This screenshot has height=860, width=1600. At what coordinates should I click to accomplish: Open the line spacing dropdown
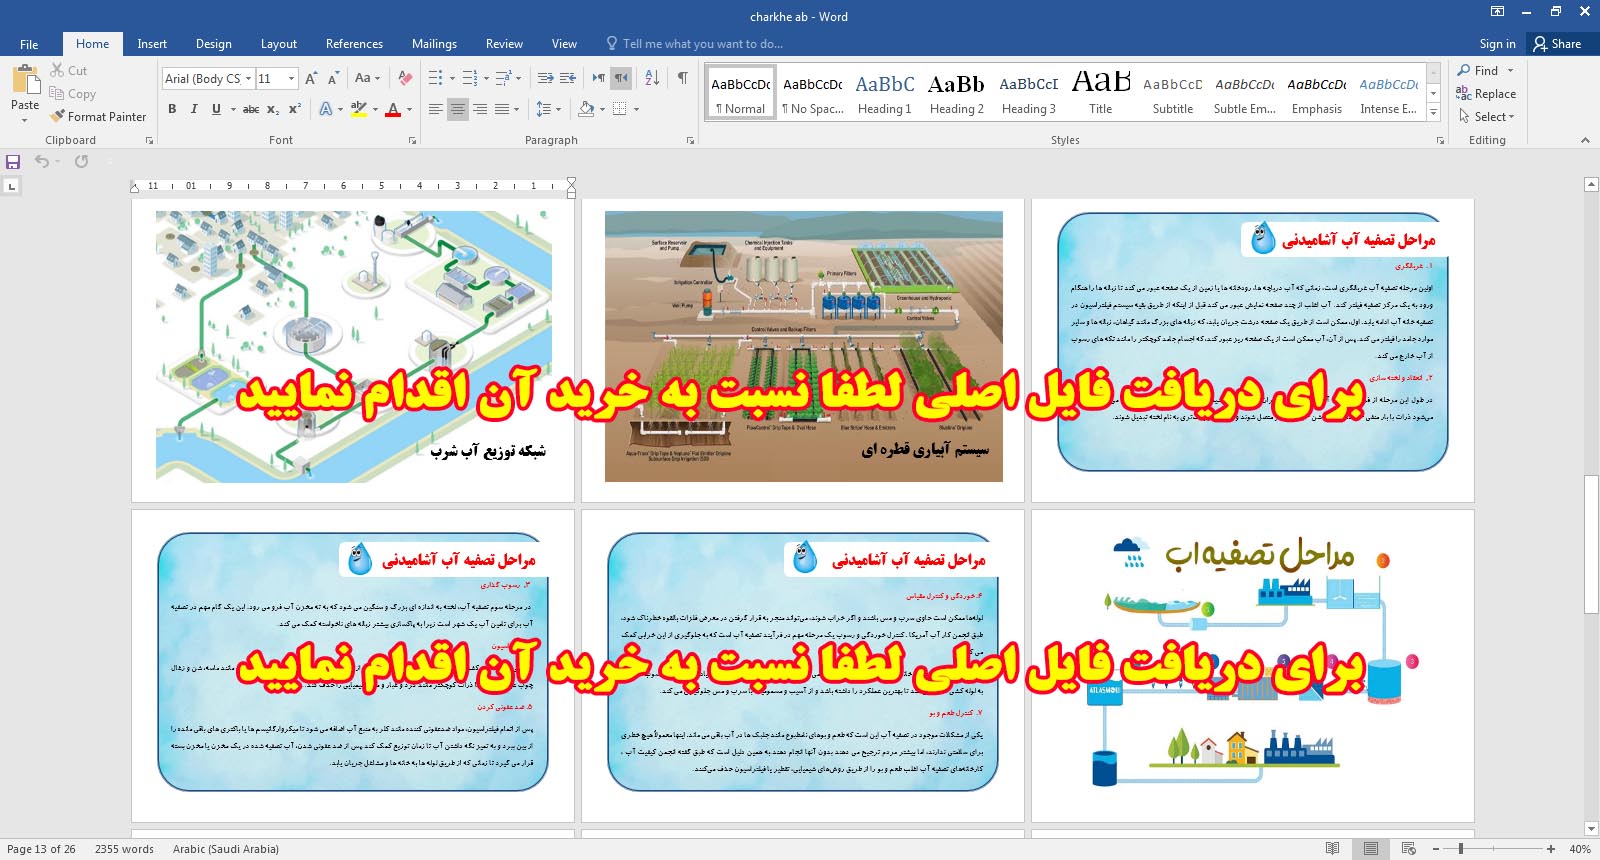click(x=548, y=109)
